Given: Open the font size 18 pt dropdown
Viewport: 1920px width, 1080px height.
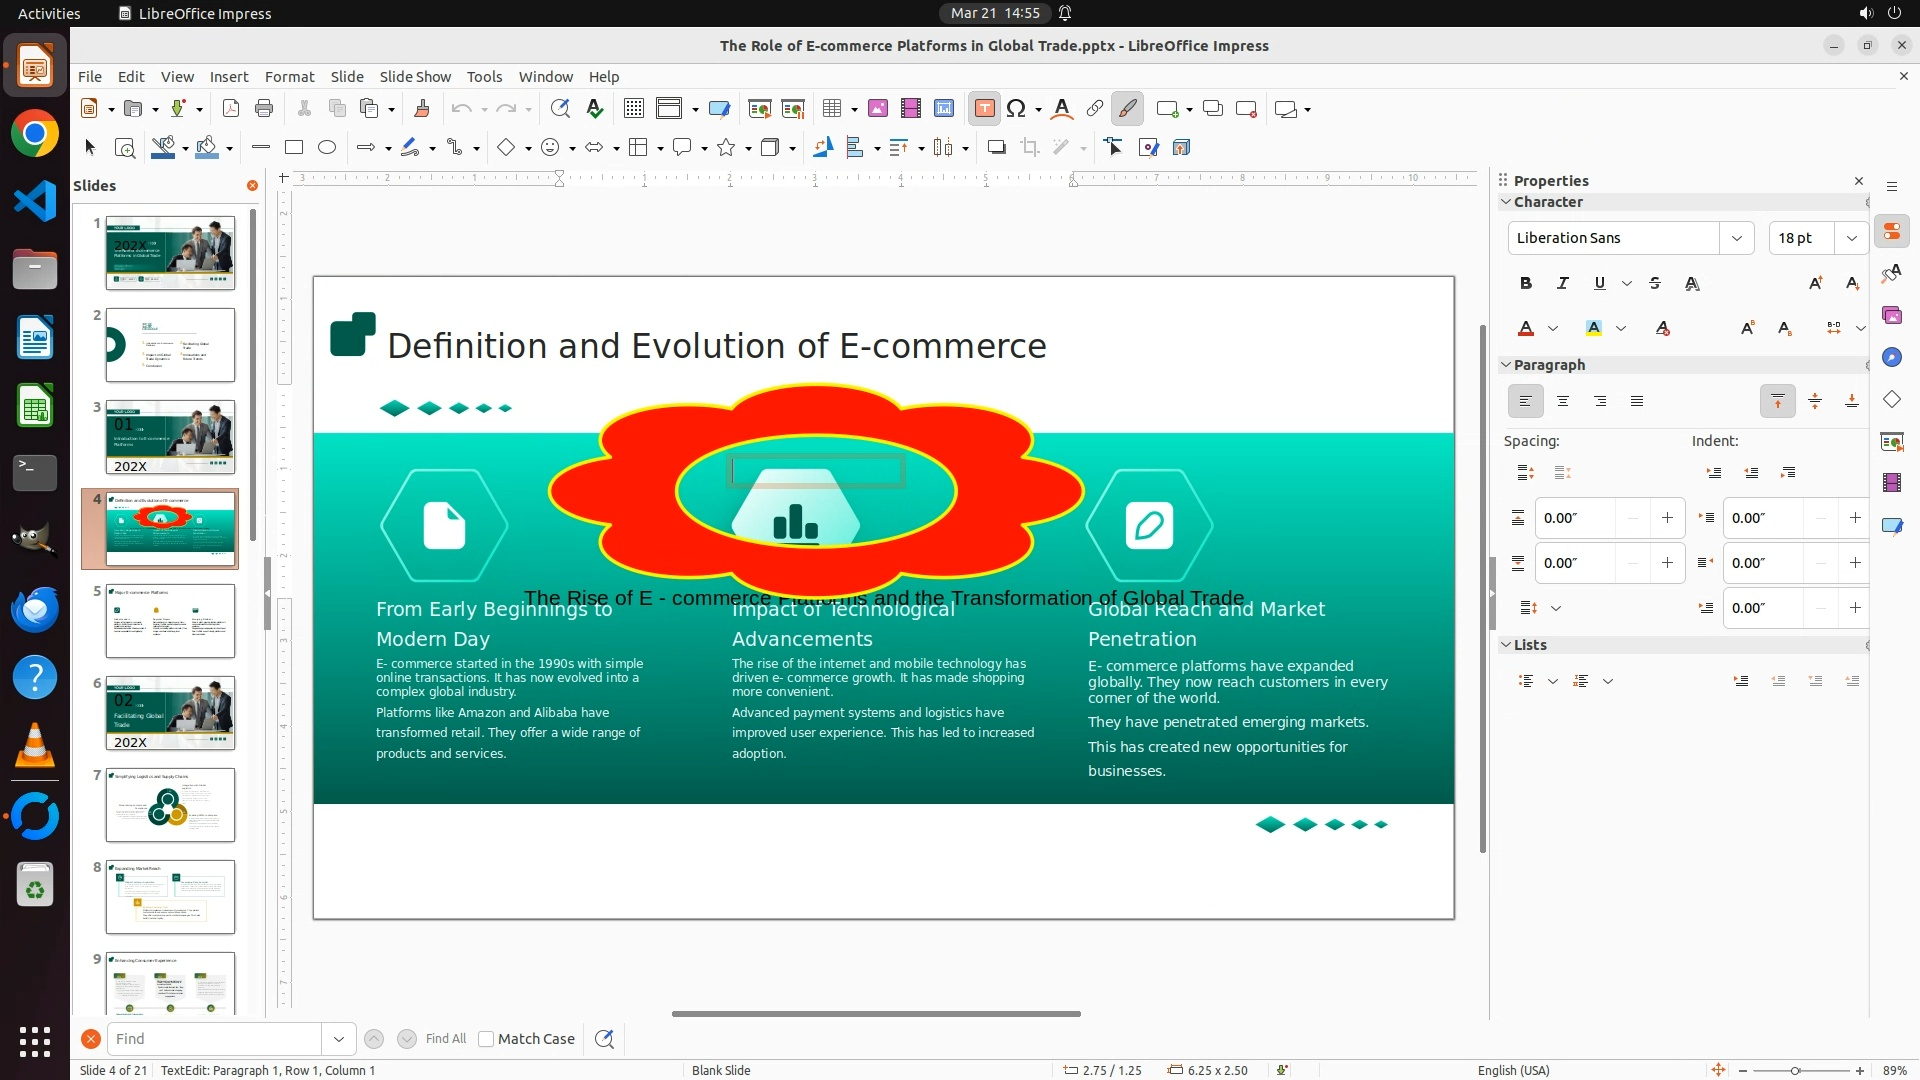Looking at the screenshot, I should (1851, 238).
